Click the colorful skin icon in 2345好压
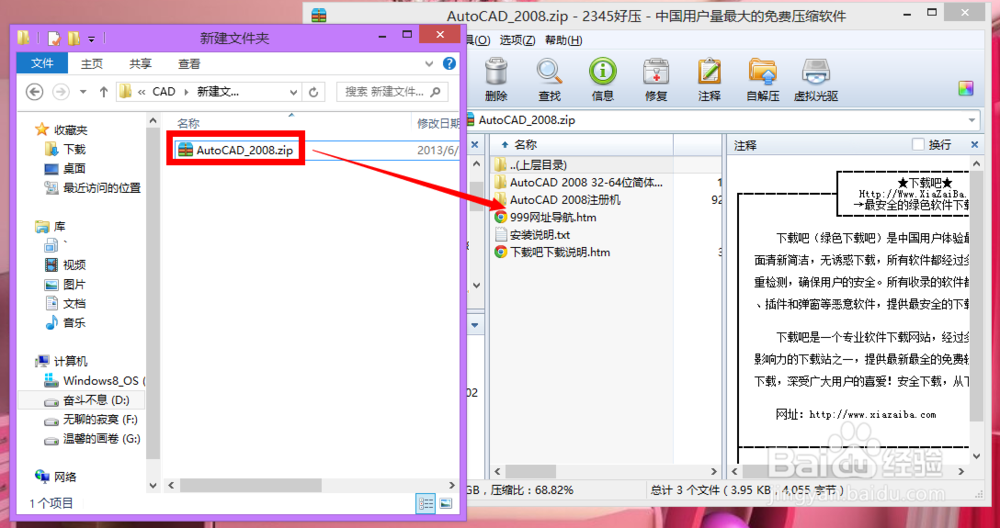Viewport: 1000px width, 528px height. pos(966,89)
